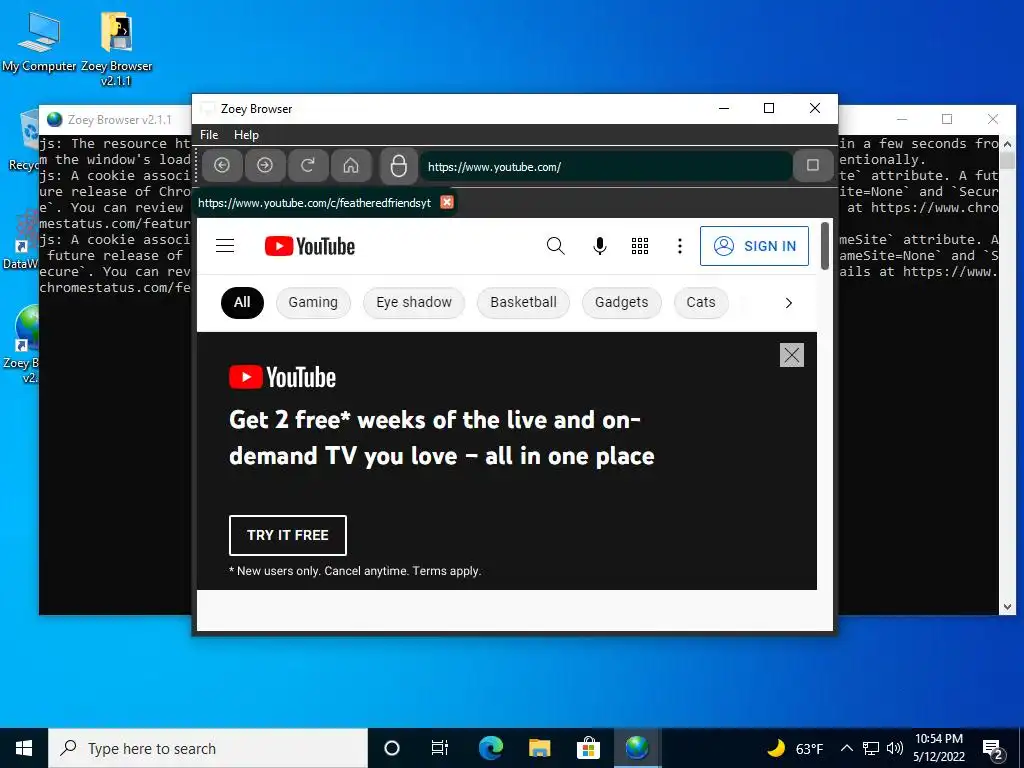Open Task View on the taskbar
The image size is (1024, 768).
pos(440,748)
